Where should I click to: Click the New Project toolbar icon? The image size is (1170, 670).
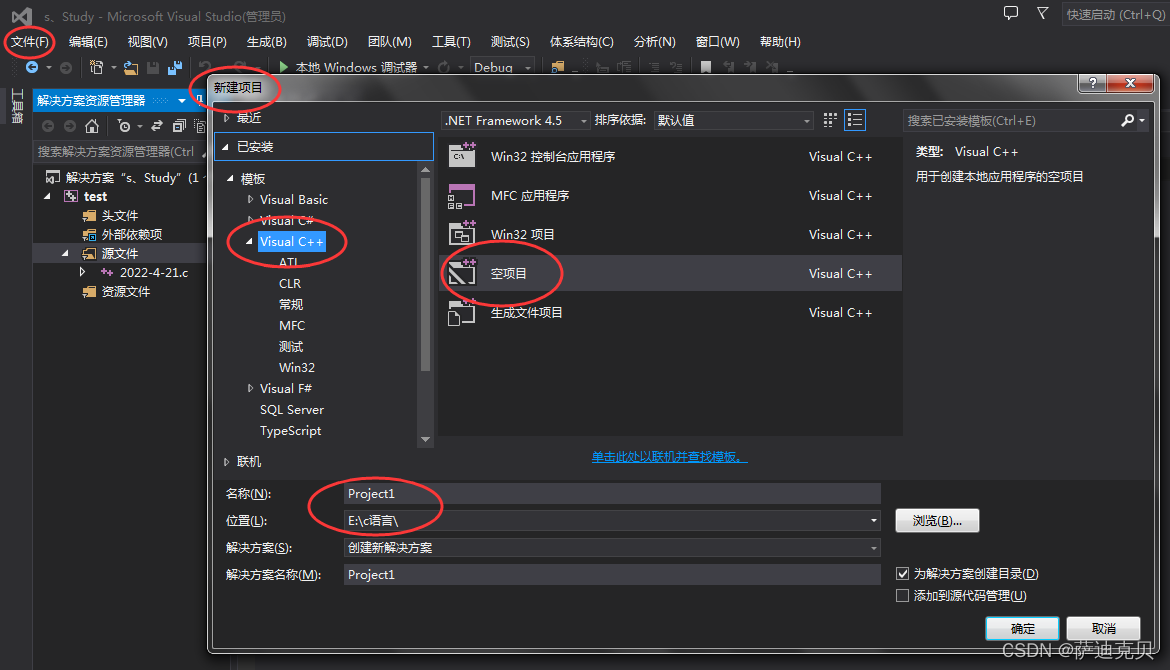[96, 67]
